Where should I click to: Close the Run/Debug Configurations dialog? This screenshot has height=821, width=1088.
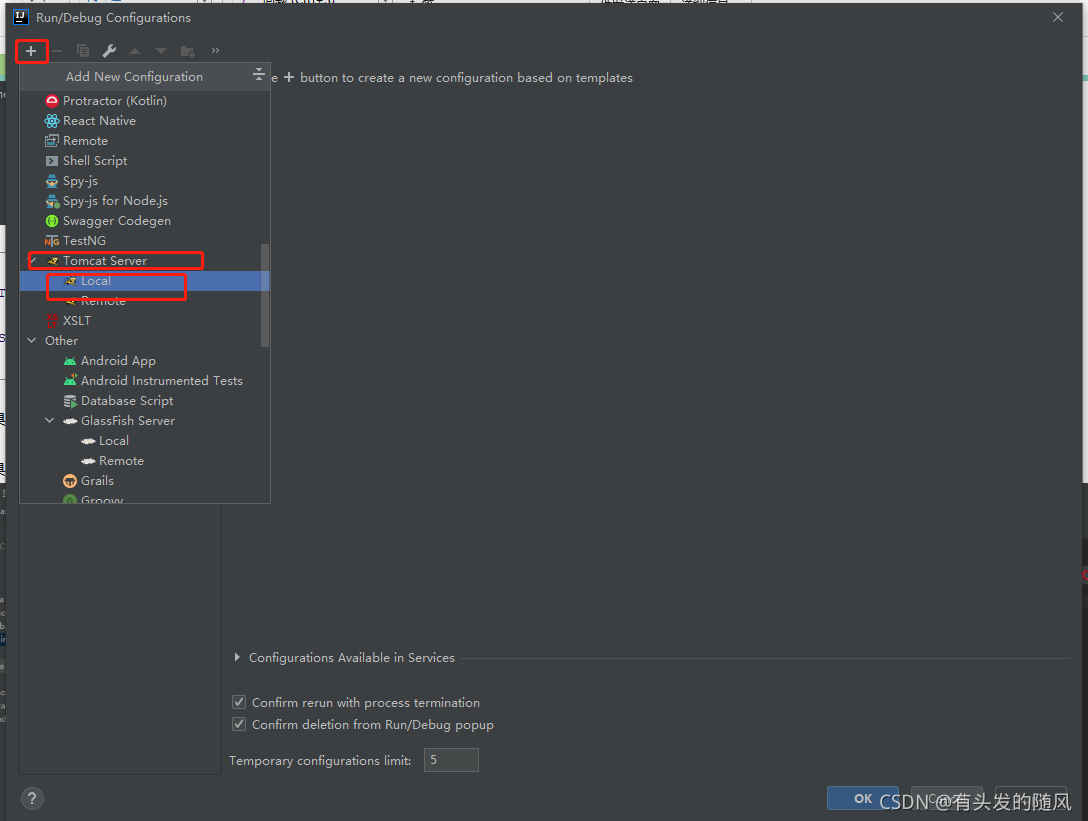click(1057, 17)
